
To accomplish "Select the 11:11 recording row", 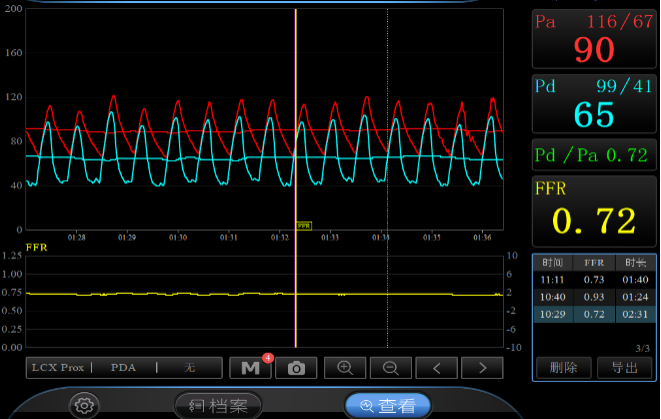I will (x=594, y=280).
